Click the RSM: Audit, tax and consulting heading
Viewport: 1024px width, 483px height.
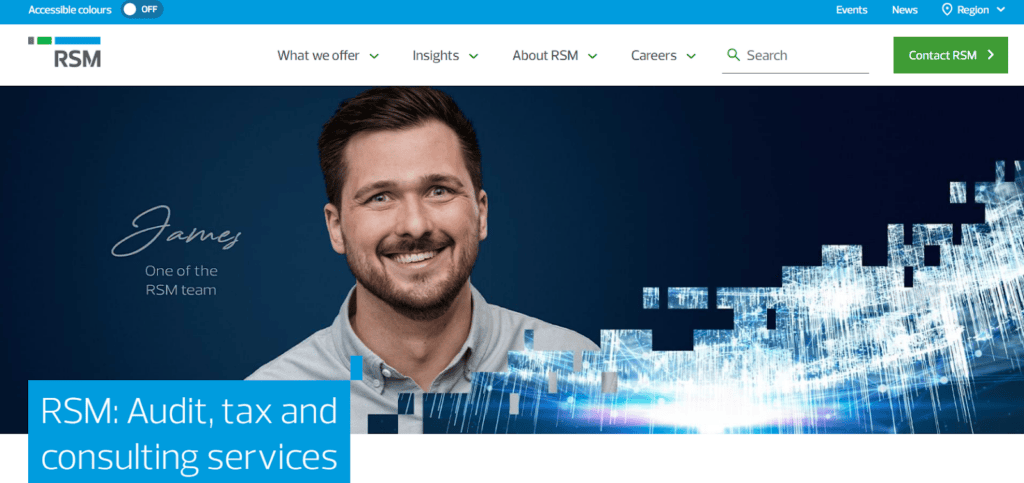pyautogui.click(x=189, y=434)
